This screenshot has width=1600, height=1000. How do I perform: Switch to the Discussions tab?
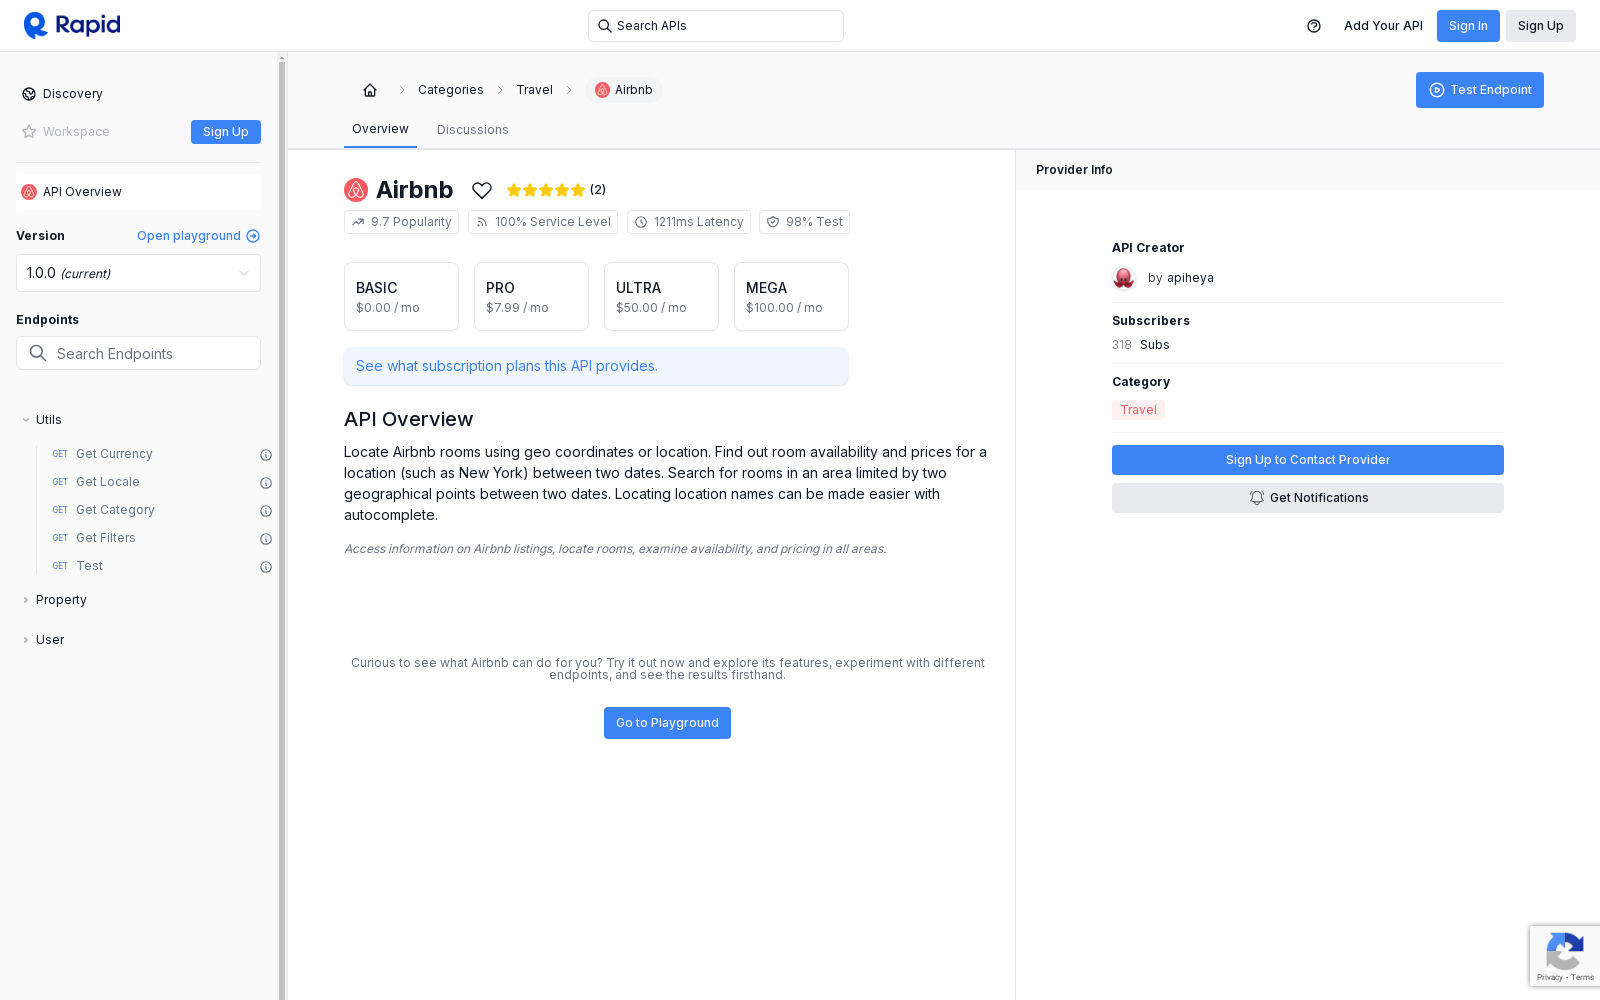tap(473, 130)
